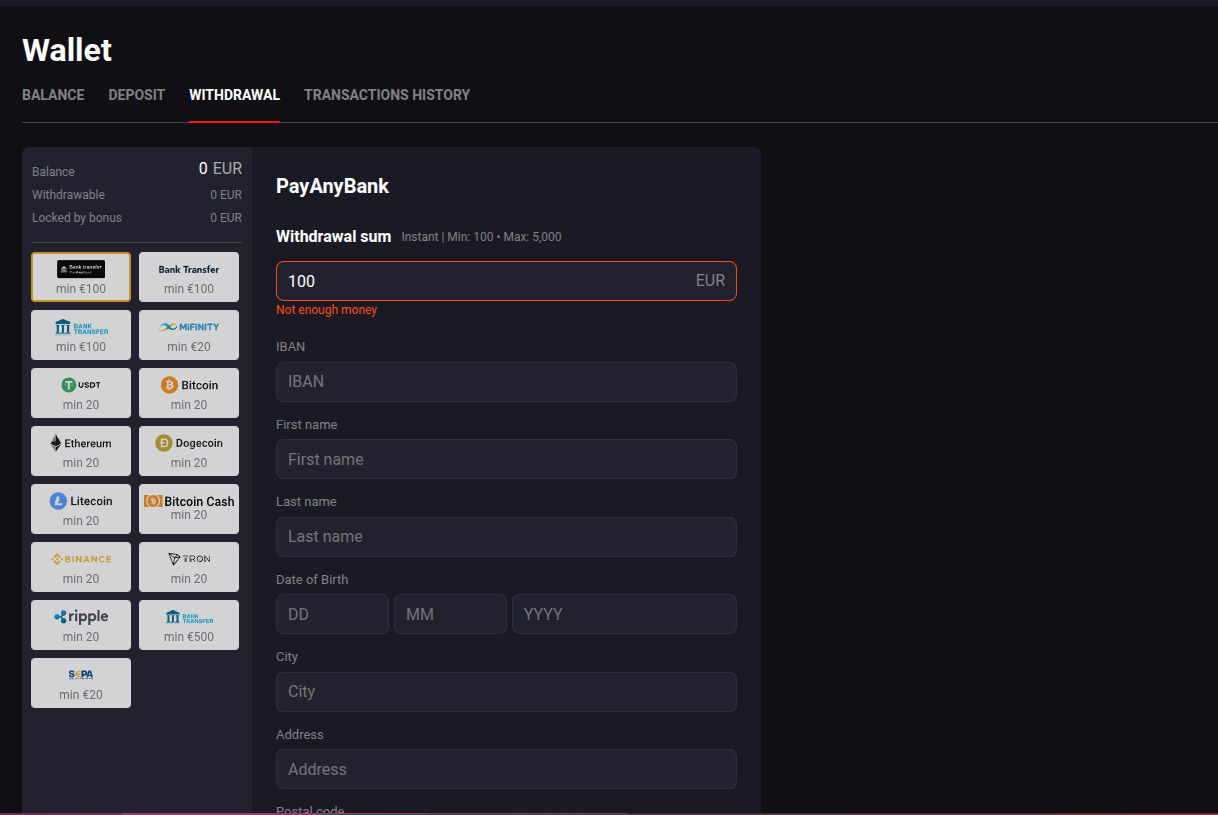
Task: Select the USDT withdrawal method
Action: (x=81, y=393)
